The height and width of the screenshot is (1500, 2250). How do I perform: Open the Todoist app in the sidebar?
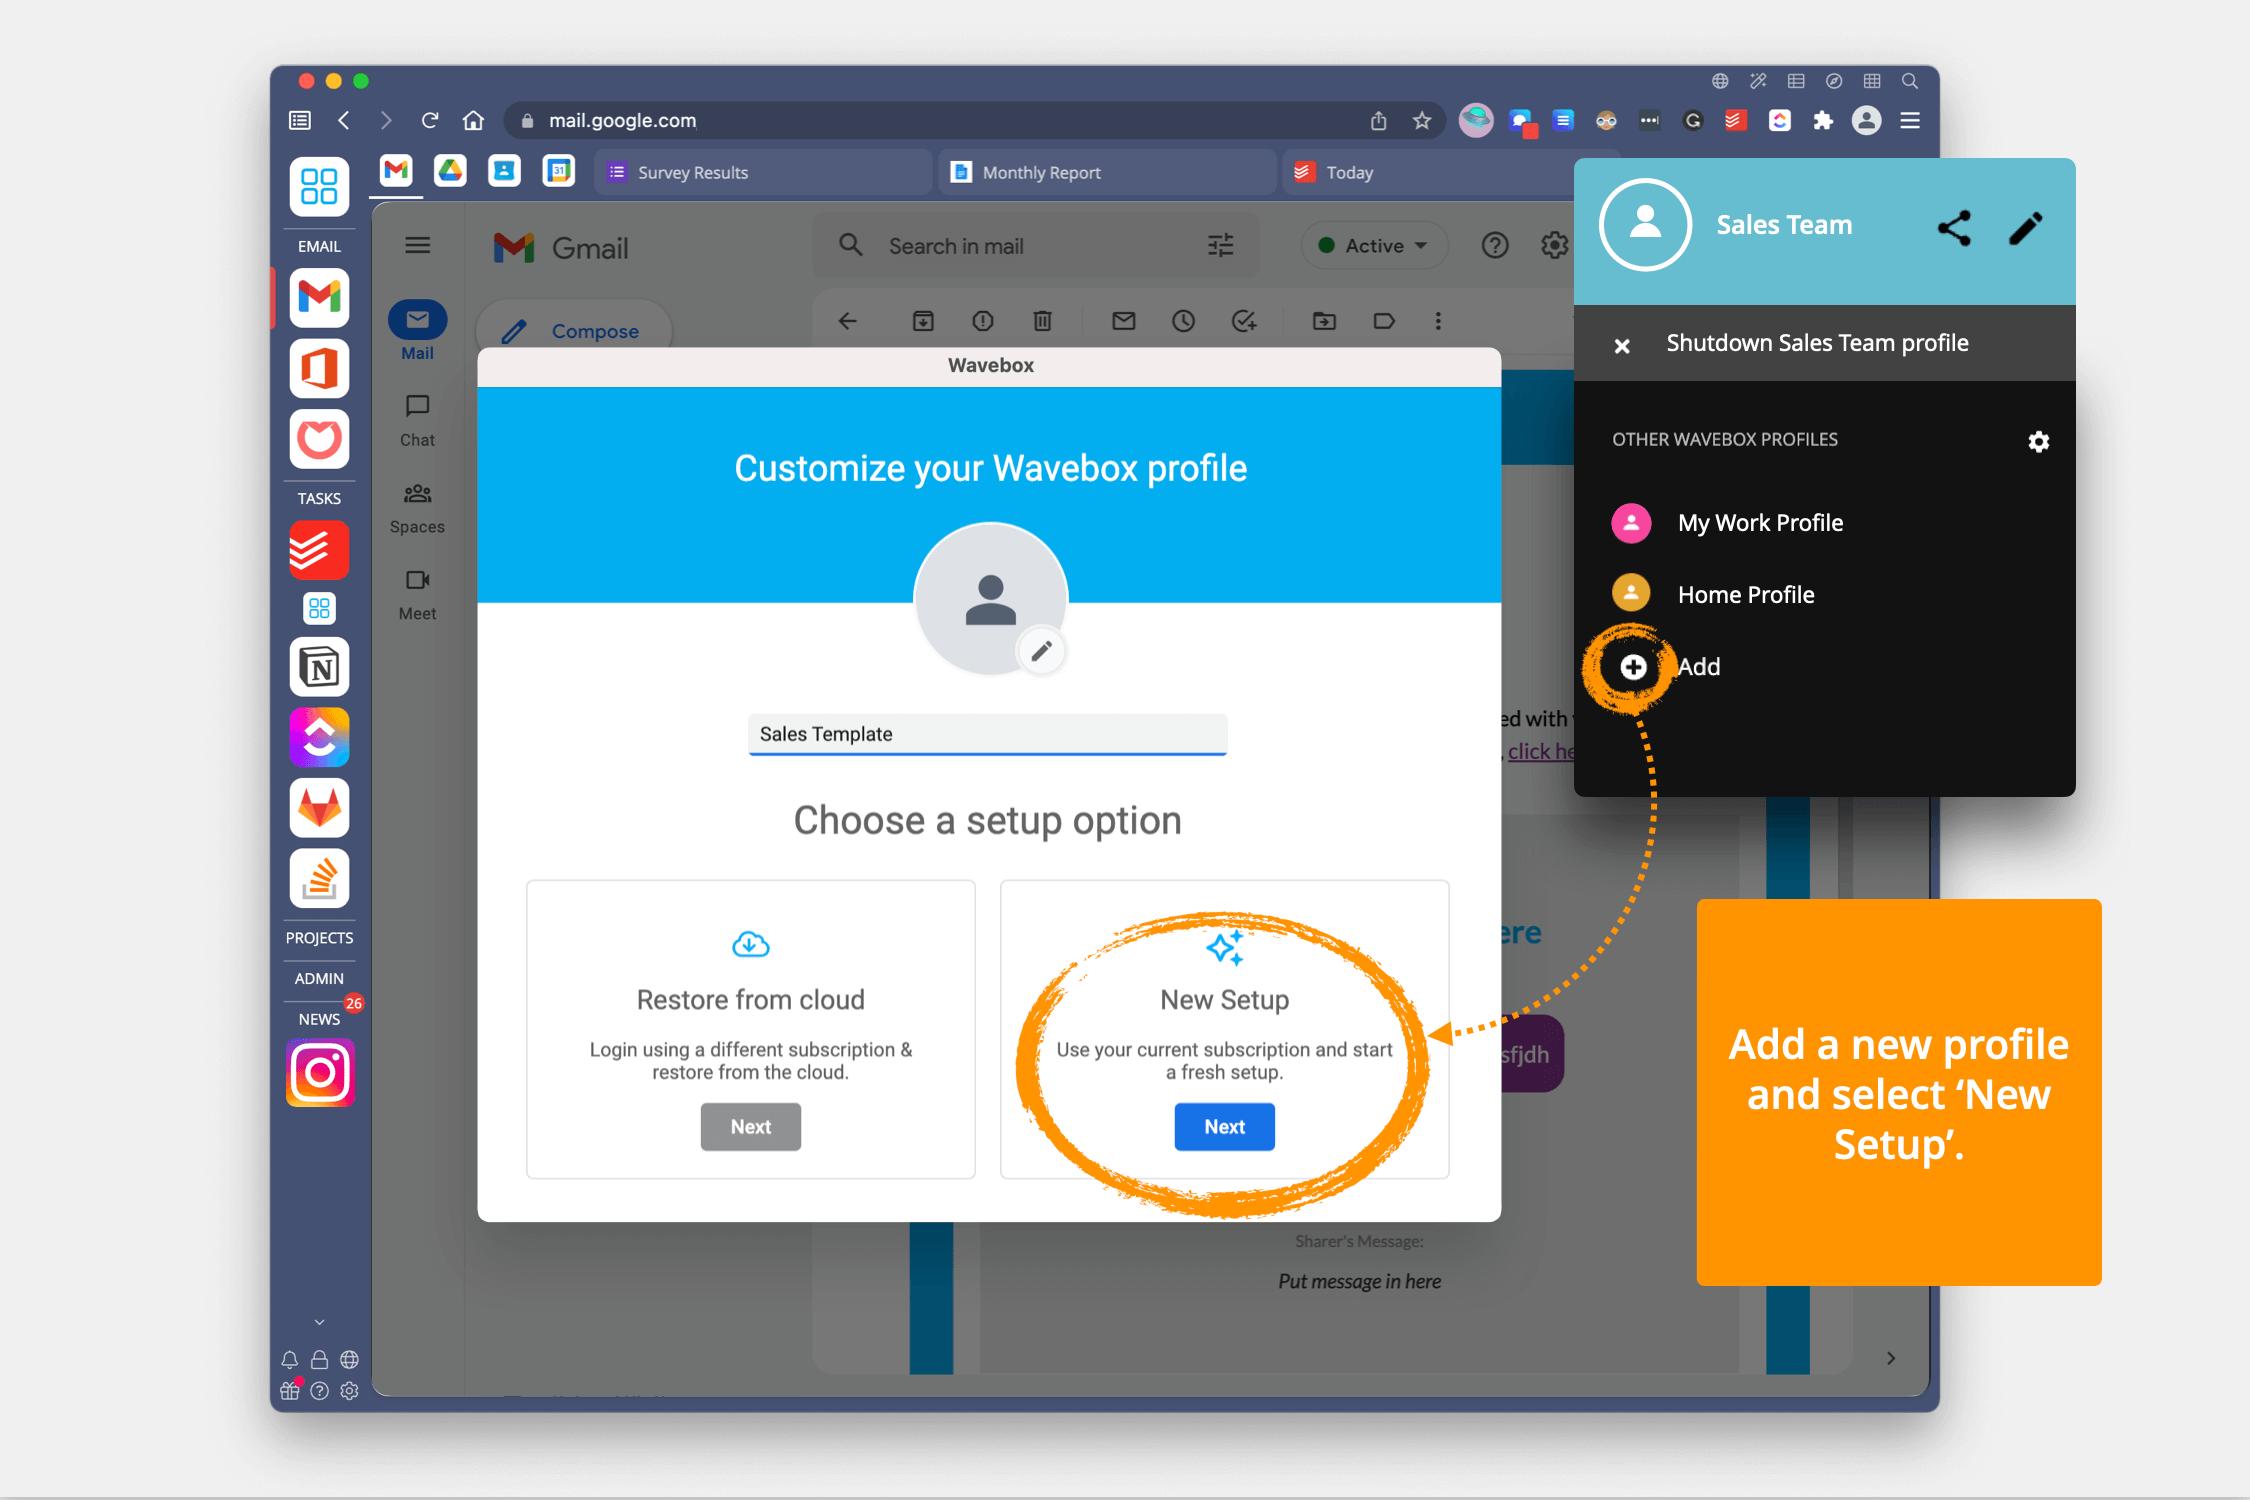click(x=319, y=550)
